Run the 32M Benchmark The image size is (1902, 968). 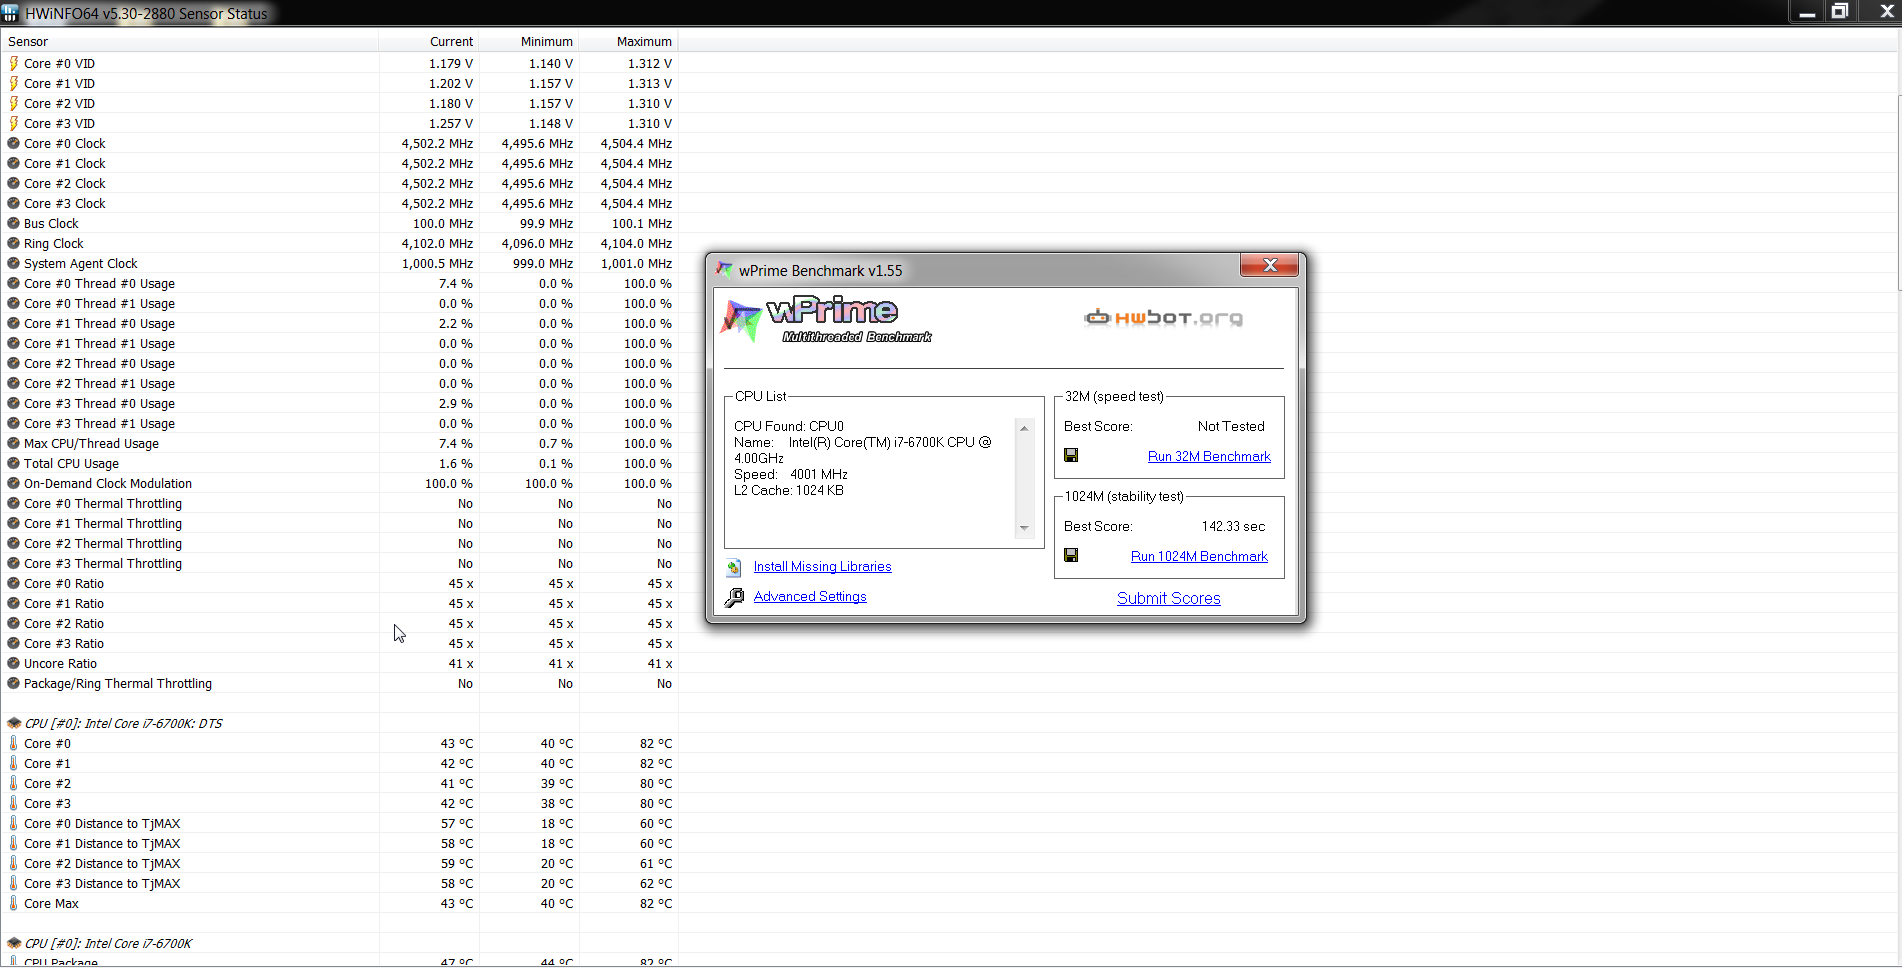click(1209, 456)
